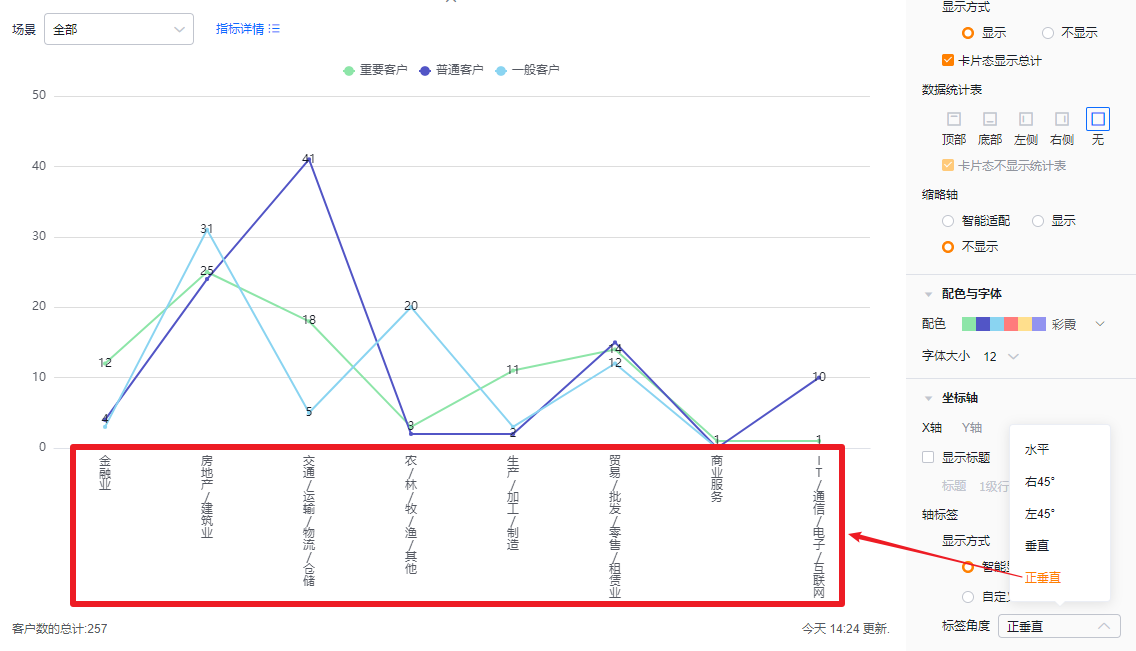1136x651 pixels.
Task: Open the 彩霞 color scheme dropdown
Action: [x=1100, y=324]
